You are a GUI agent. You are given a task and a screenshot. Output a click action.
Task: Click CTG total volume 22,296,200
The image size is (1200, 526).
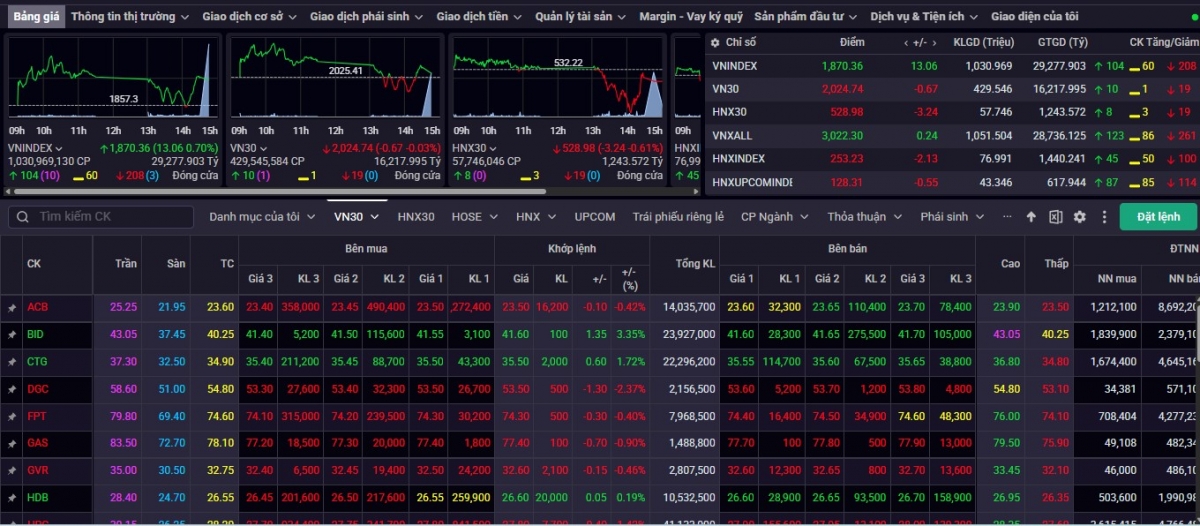tap(688, 361)
